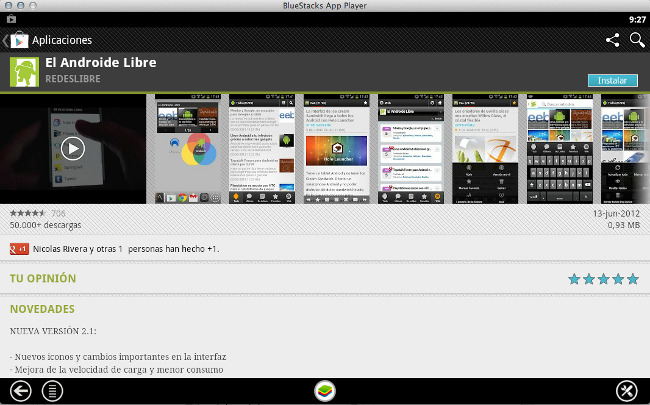Screen dimensions: 650x405
Task: Rate the app three stars
Action: (x=603, y=279)
